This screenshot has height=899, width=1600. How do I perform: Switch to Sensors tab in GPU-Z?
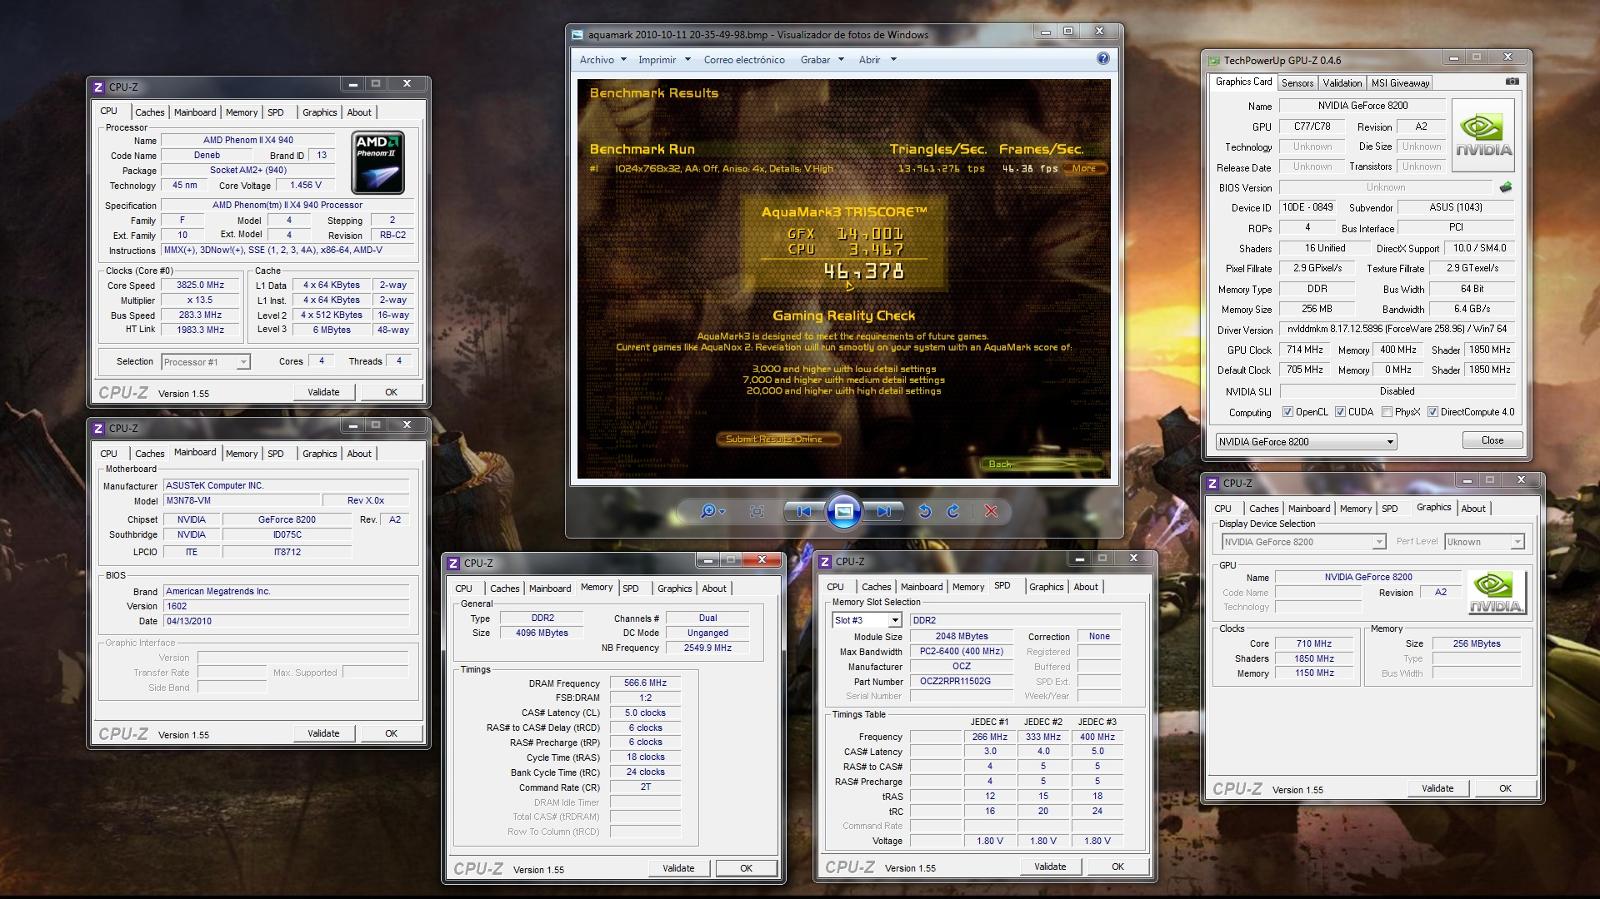tap(1297, 83)
